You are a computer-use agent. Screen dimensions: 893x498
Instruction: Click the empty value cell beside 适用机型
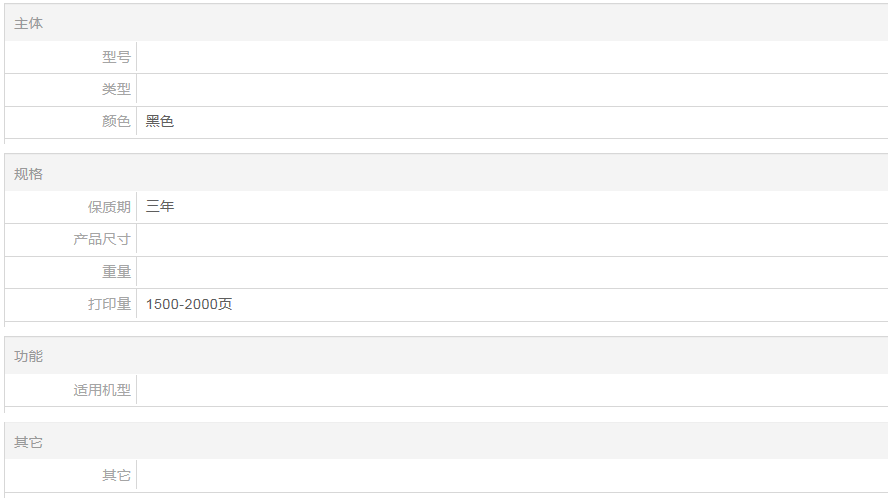(x=510, y=390)
